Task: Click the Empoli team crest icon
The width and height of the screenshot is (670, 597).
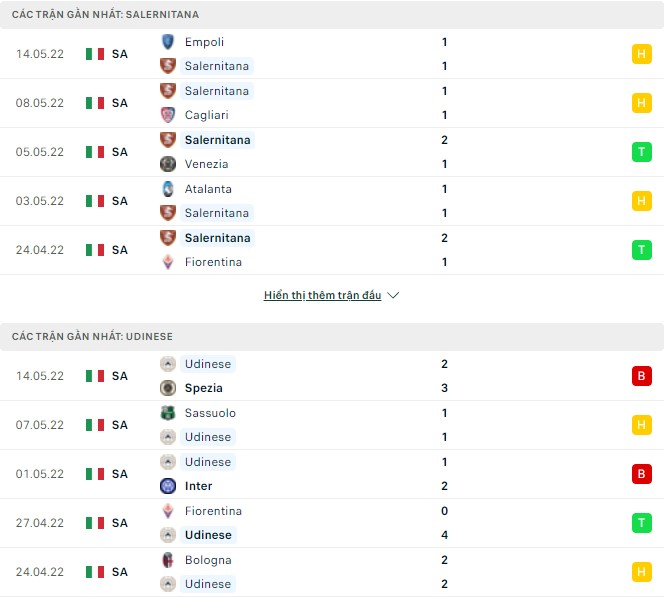Action: [x=168, y=42]
